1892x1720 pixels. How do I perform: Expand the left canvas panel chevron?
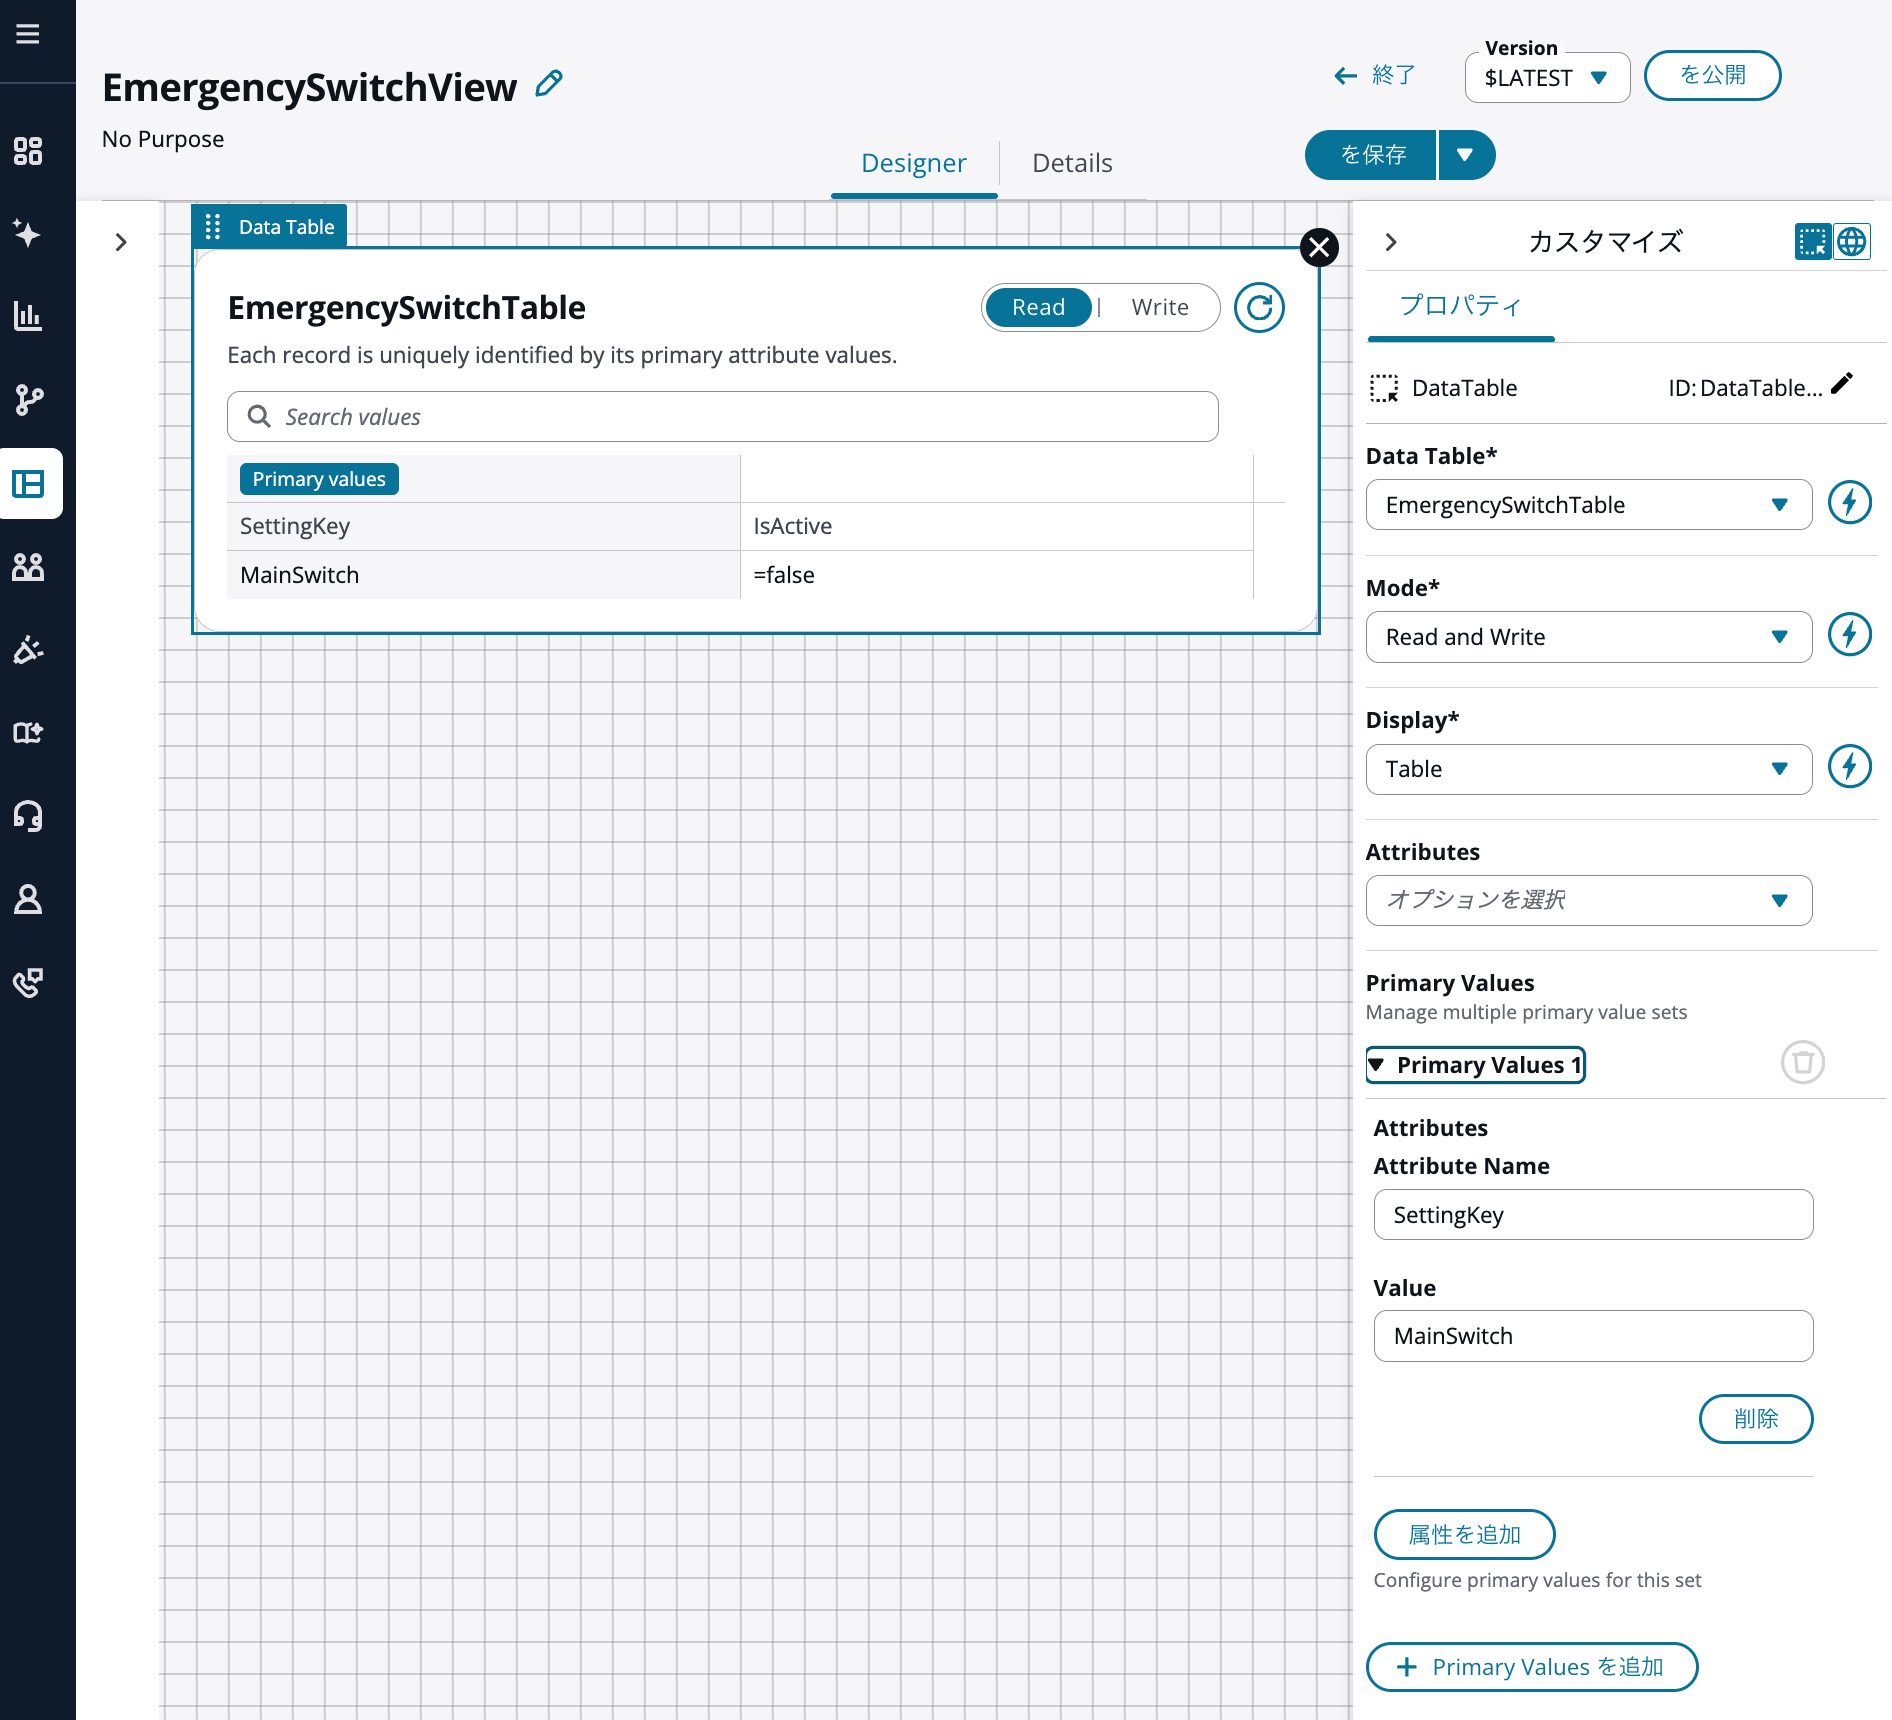pyautogui.click(x=121, y=242)
